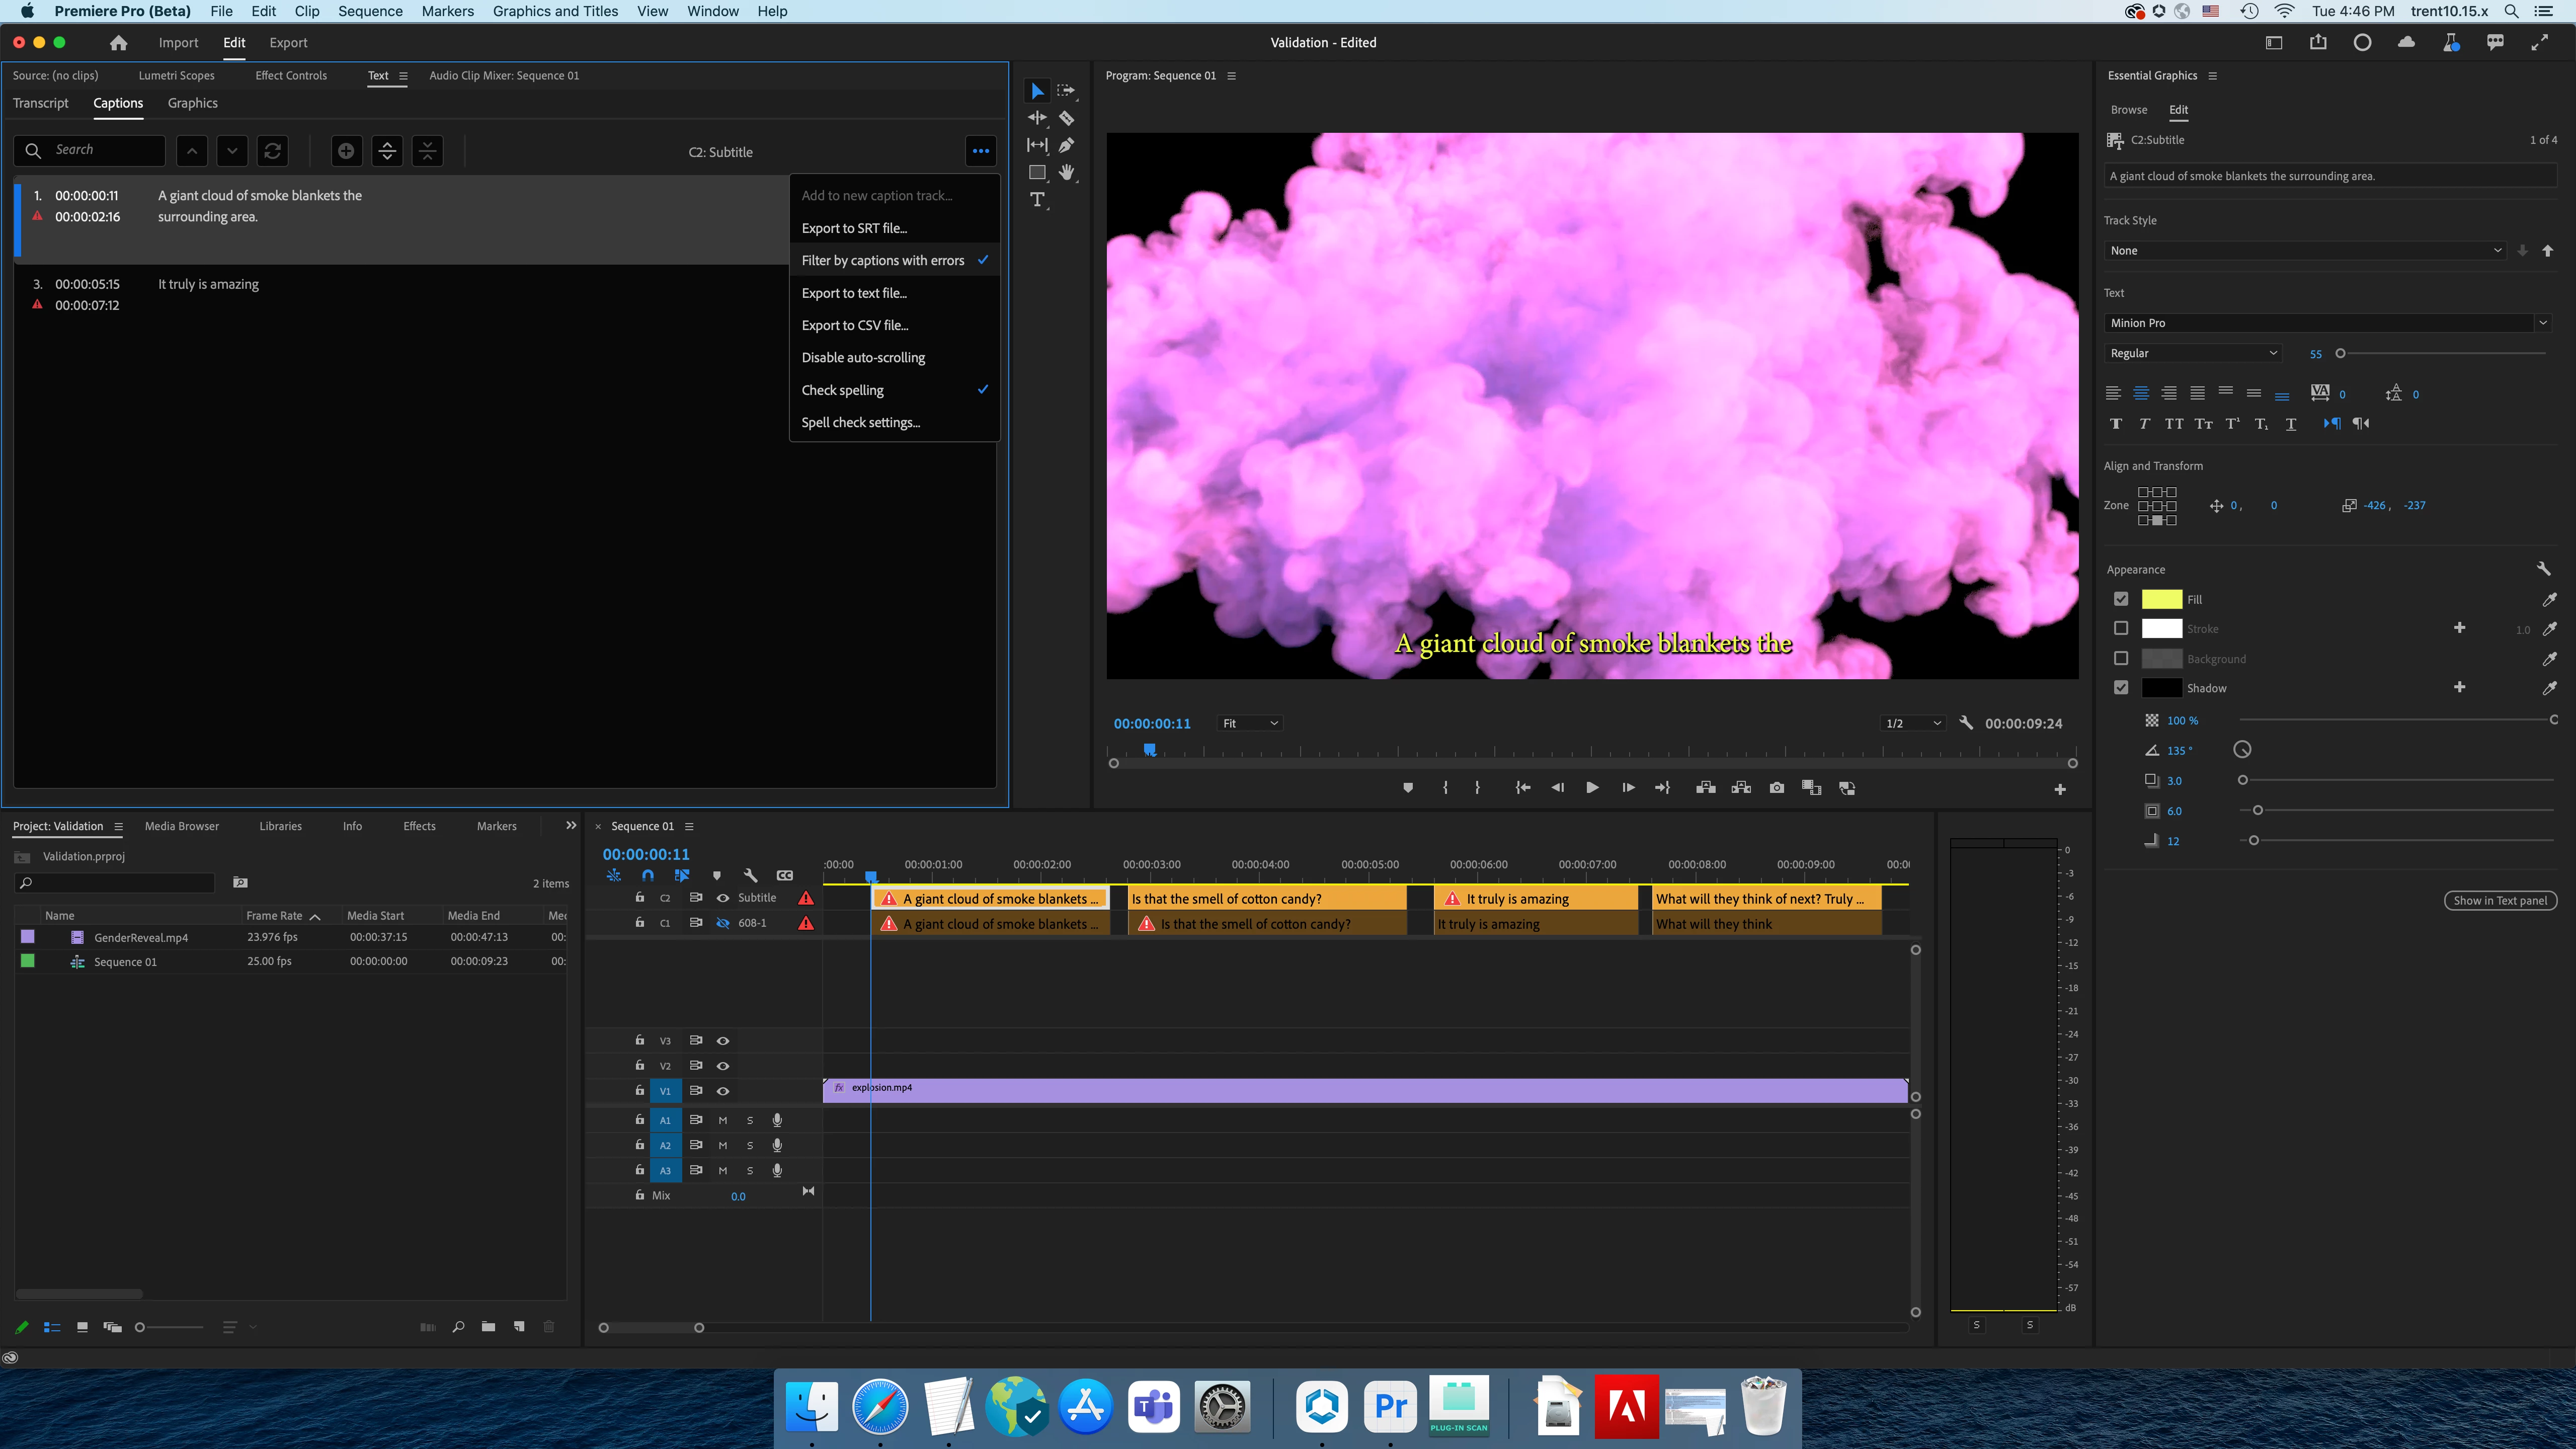Switch to the Transcript tab
2576x1449 pixels.
coord(41,103)
